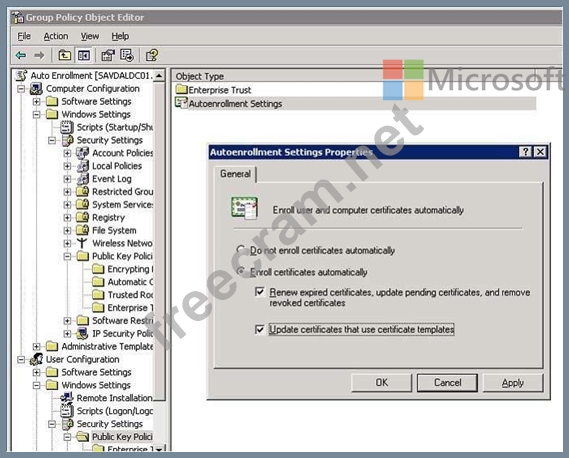Collapse the Computer Configuration tree node

21,89
